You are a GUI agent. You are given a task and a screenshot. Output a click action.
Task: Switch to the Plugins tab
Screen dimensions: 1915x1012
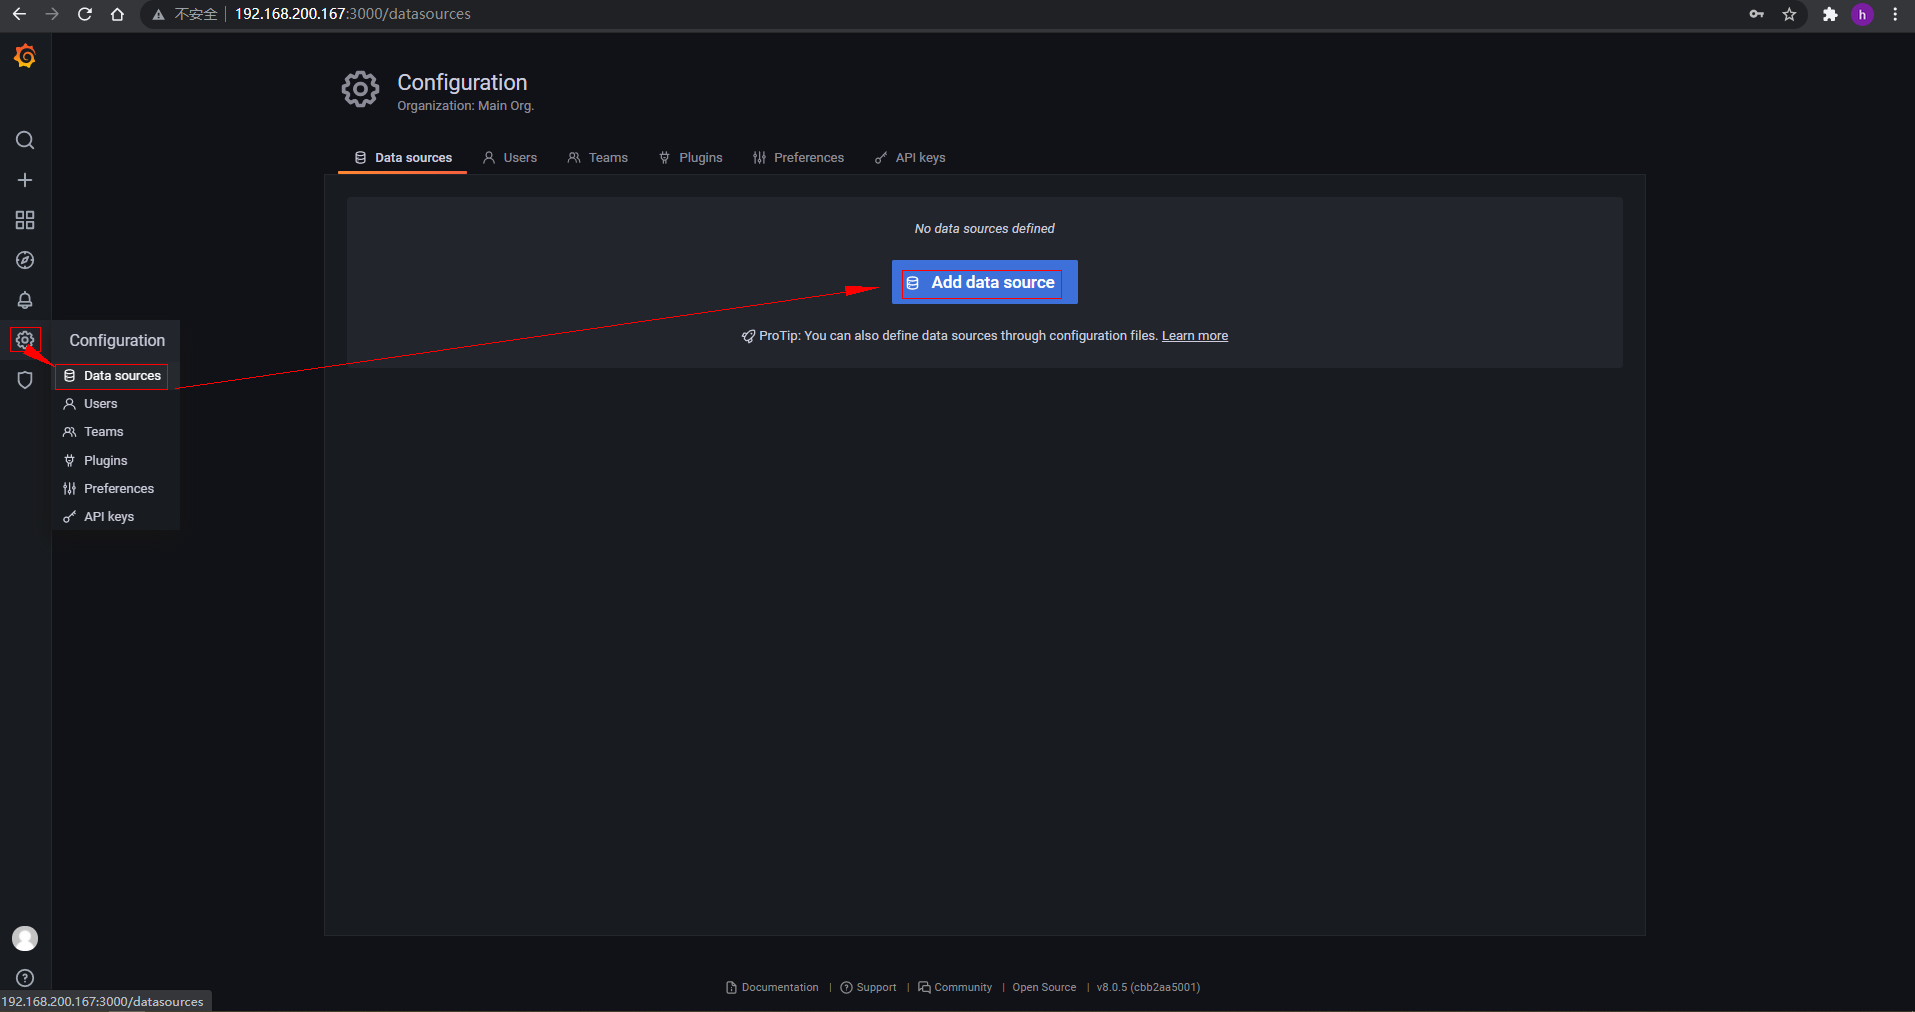pos(690,158)
